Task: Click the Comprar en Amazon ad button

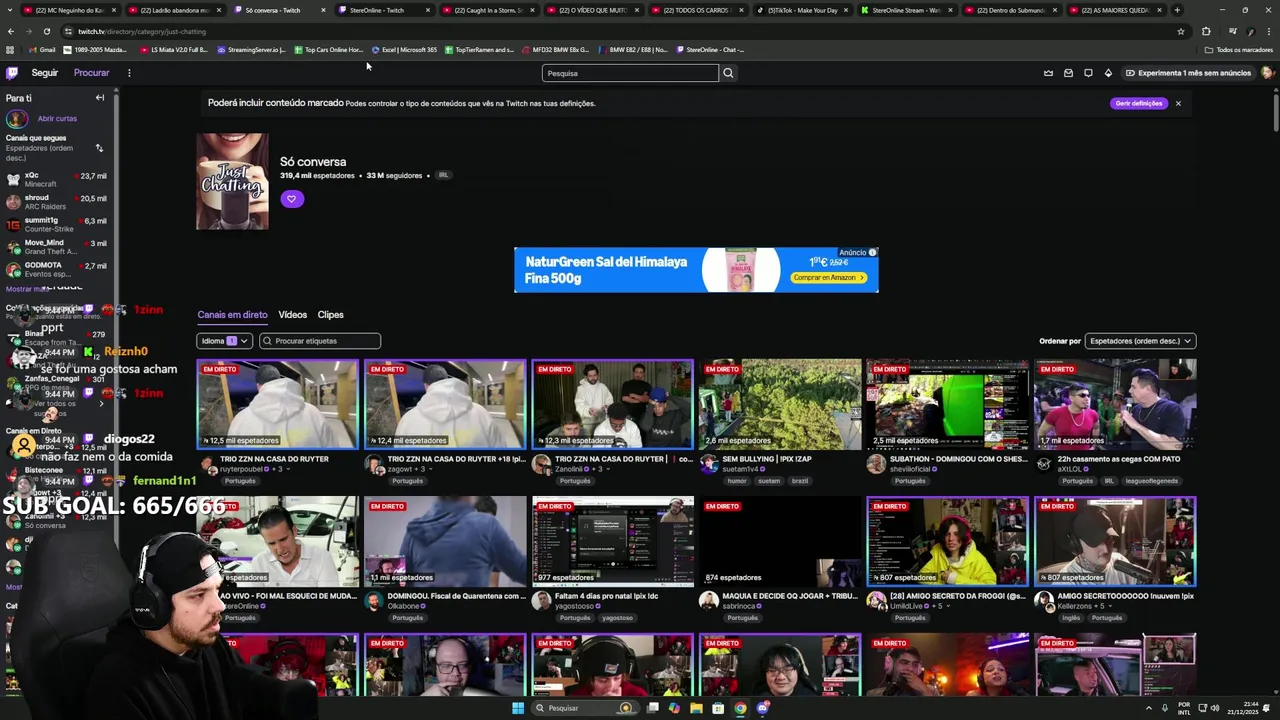Action: [x=829, y=278]
